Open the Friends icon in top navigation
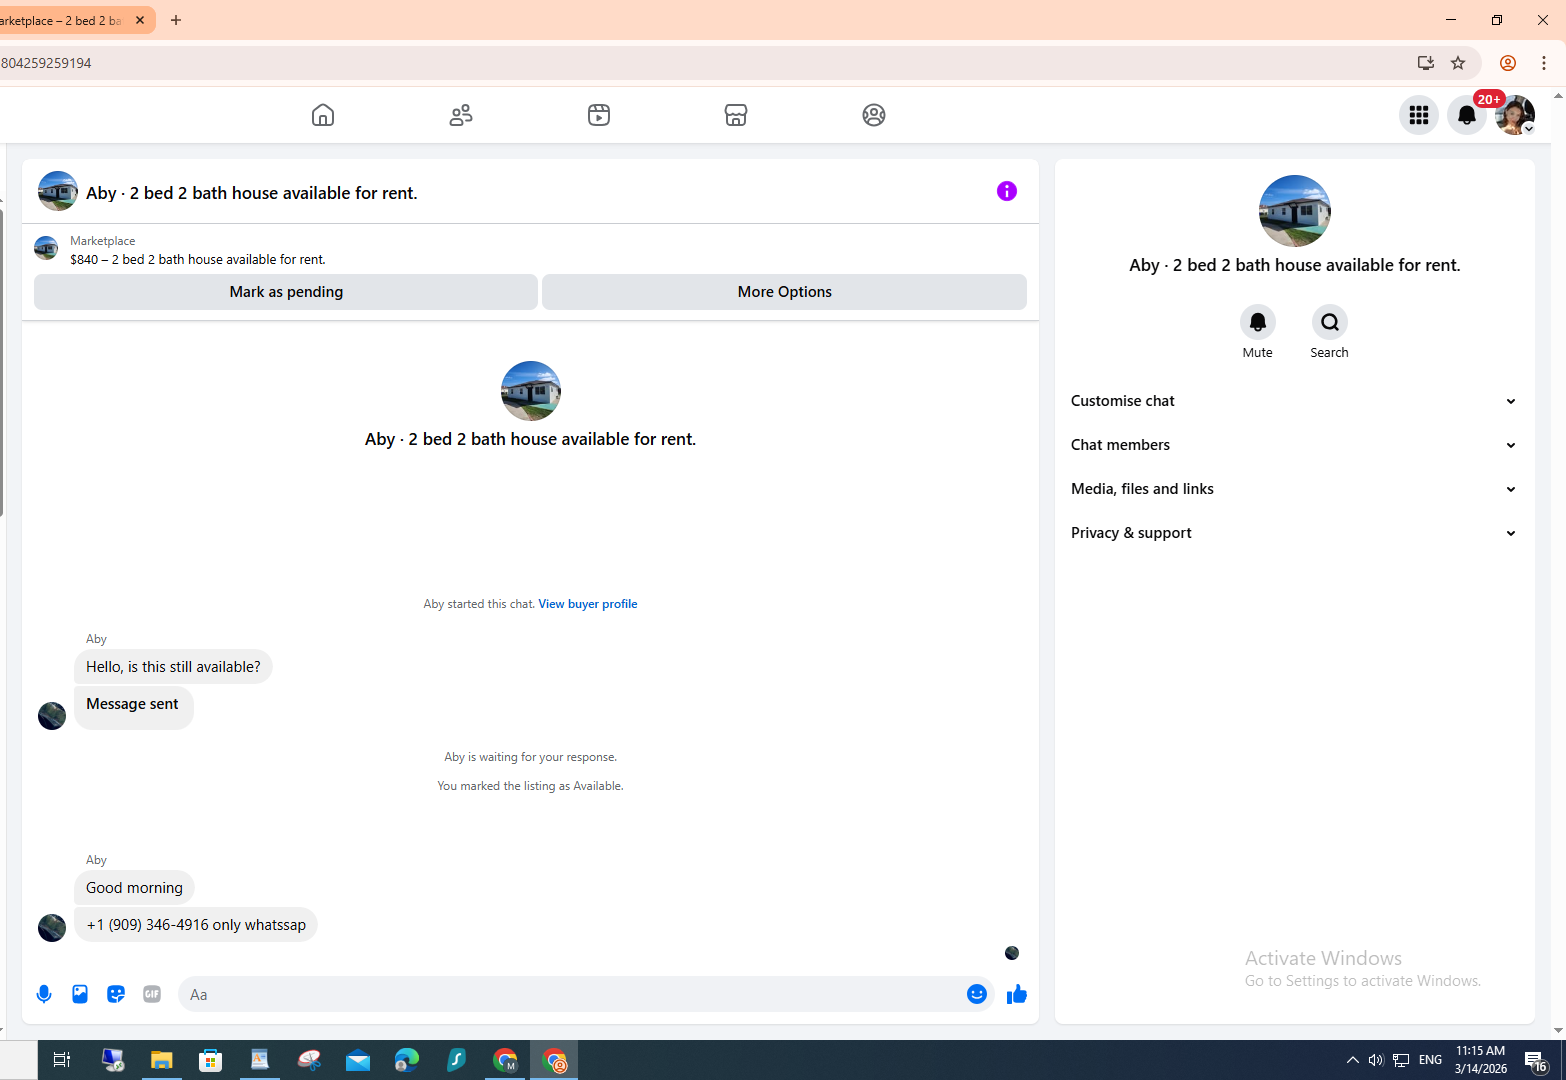Screen dimensions: 1566x1080 click(x=460, y=115)
